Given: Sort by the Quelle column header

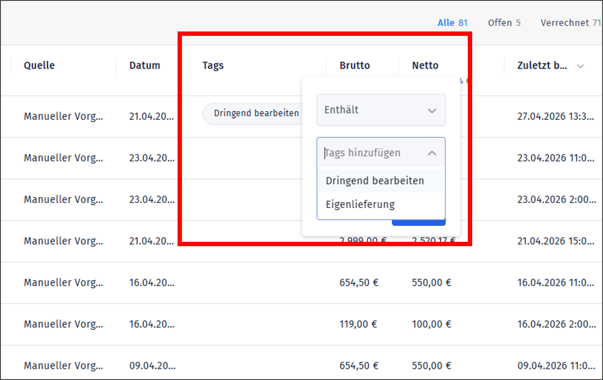Looking at the screenshot, I should click(39, 65).
